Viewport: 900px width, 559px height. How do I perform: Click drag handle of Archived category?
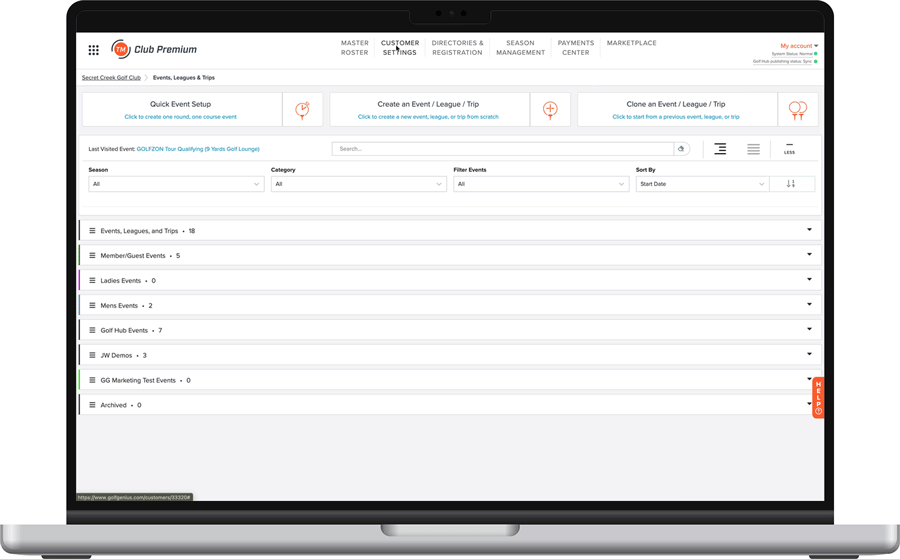tap(92, 405)
